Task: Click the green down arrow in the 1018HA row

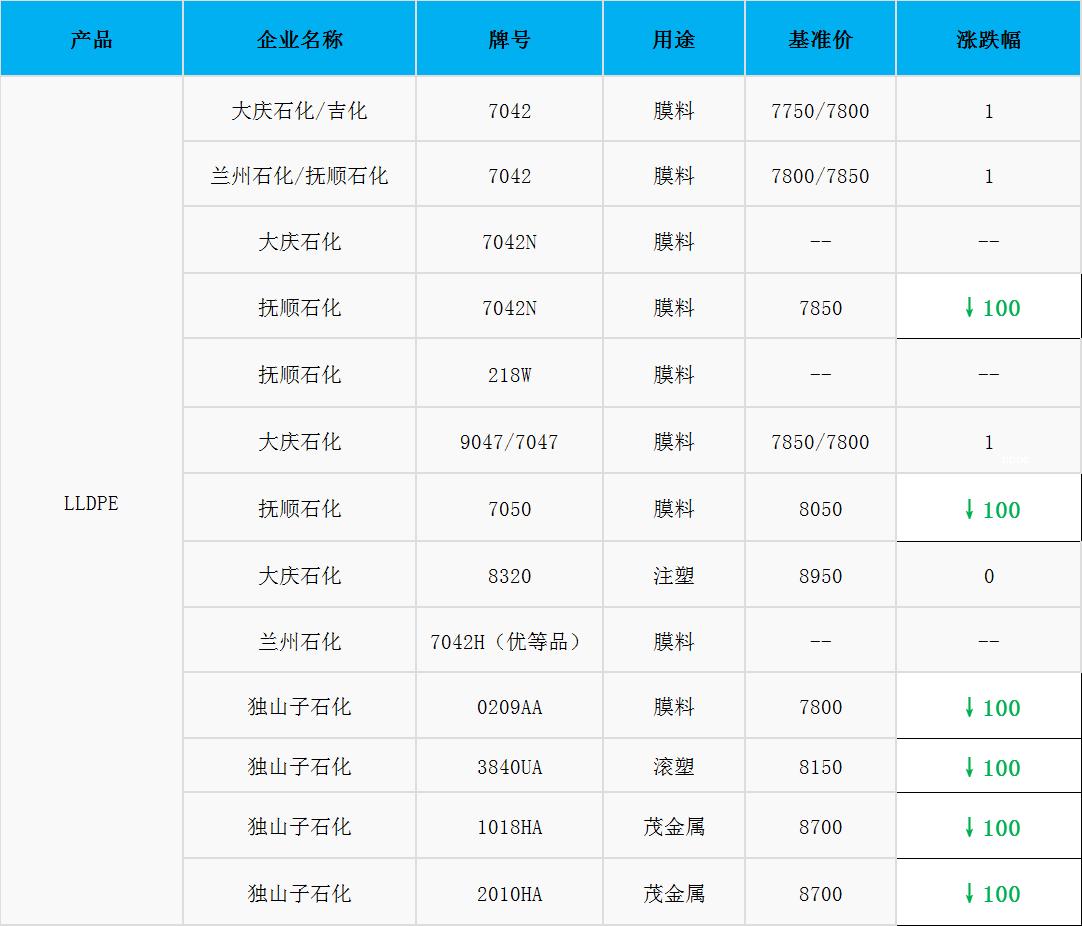Action: coord(969,827)
